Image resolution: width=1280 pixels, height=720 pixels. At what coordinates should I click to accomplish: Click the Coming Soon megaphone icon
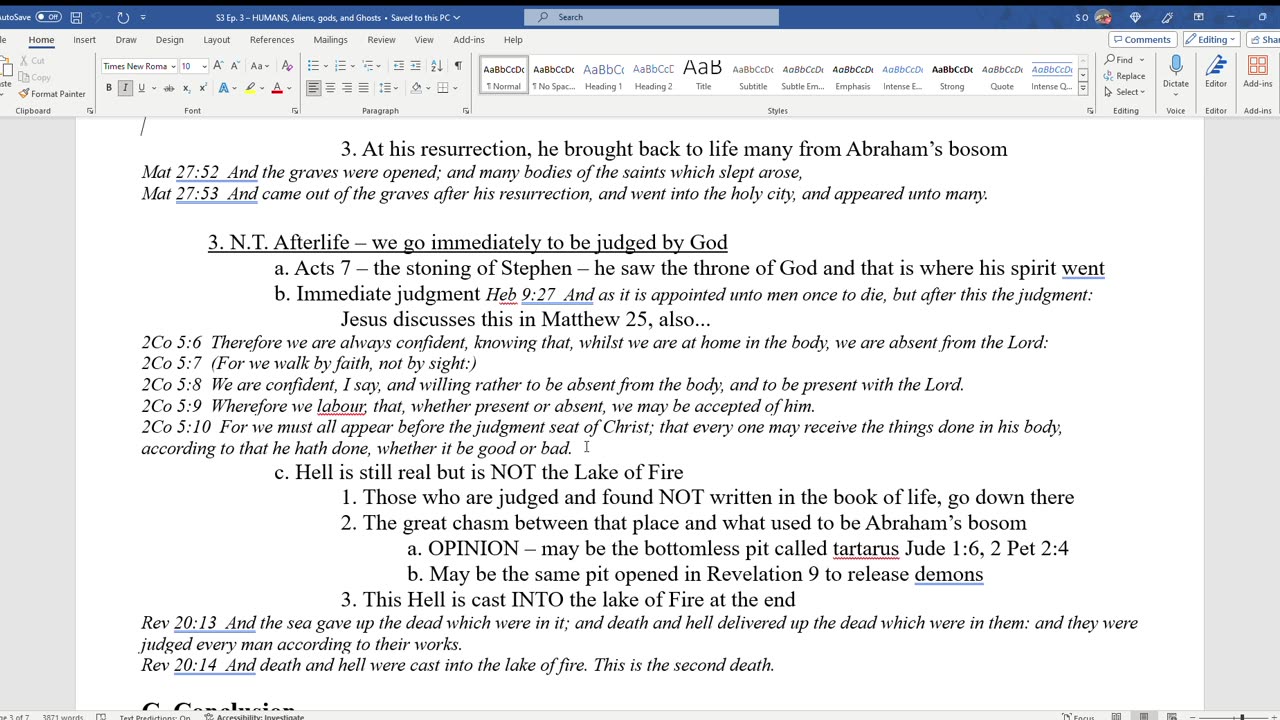click(x=1167, y=17)
